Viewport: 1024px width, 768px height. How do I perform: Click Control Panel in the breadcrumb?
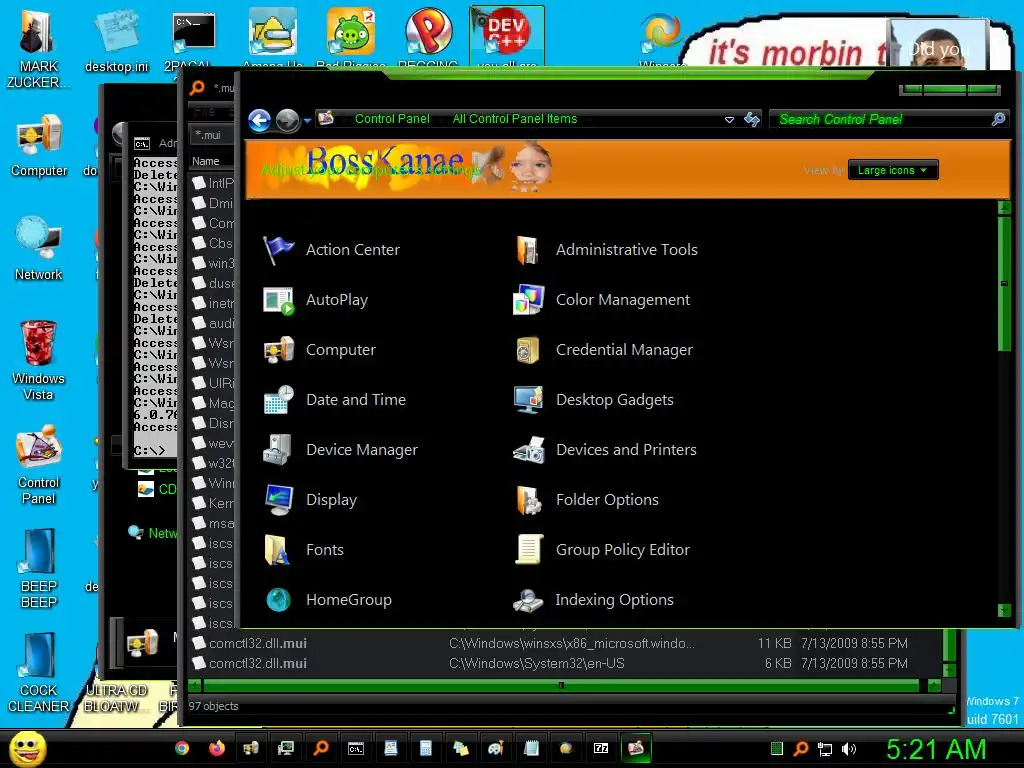pyautogui.click(x=392, y=119)
